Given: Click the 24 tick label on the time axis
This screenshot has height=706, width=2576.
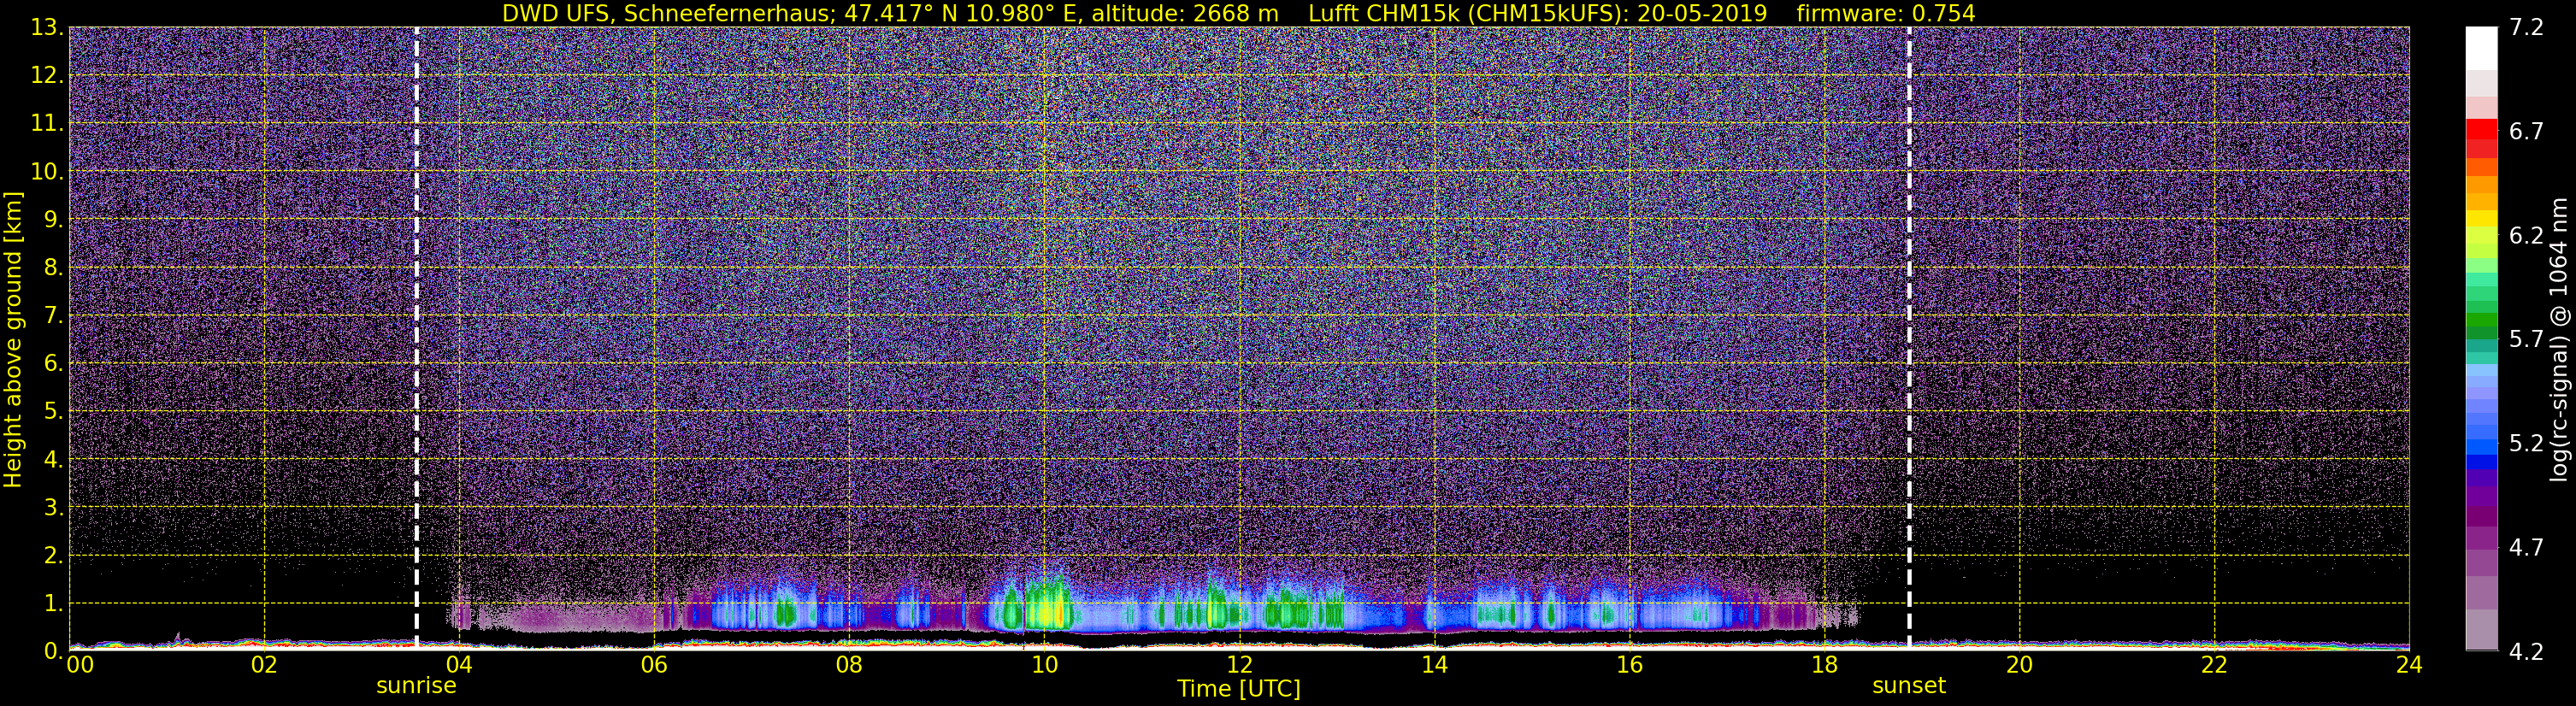Looking at the screenshot, I should pos(2409,665).
